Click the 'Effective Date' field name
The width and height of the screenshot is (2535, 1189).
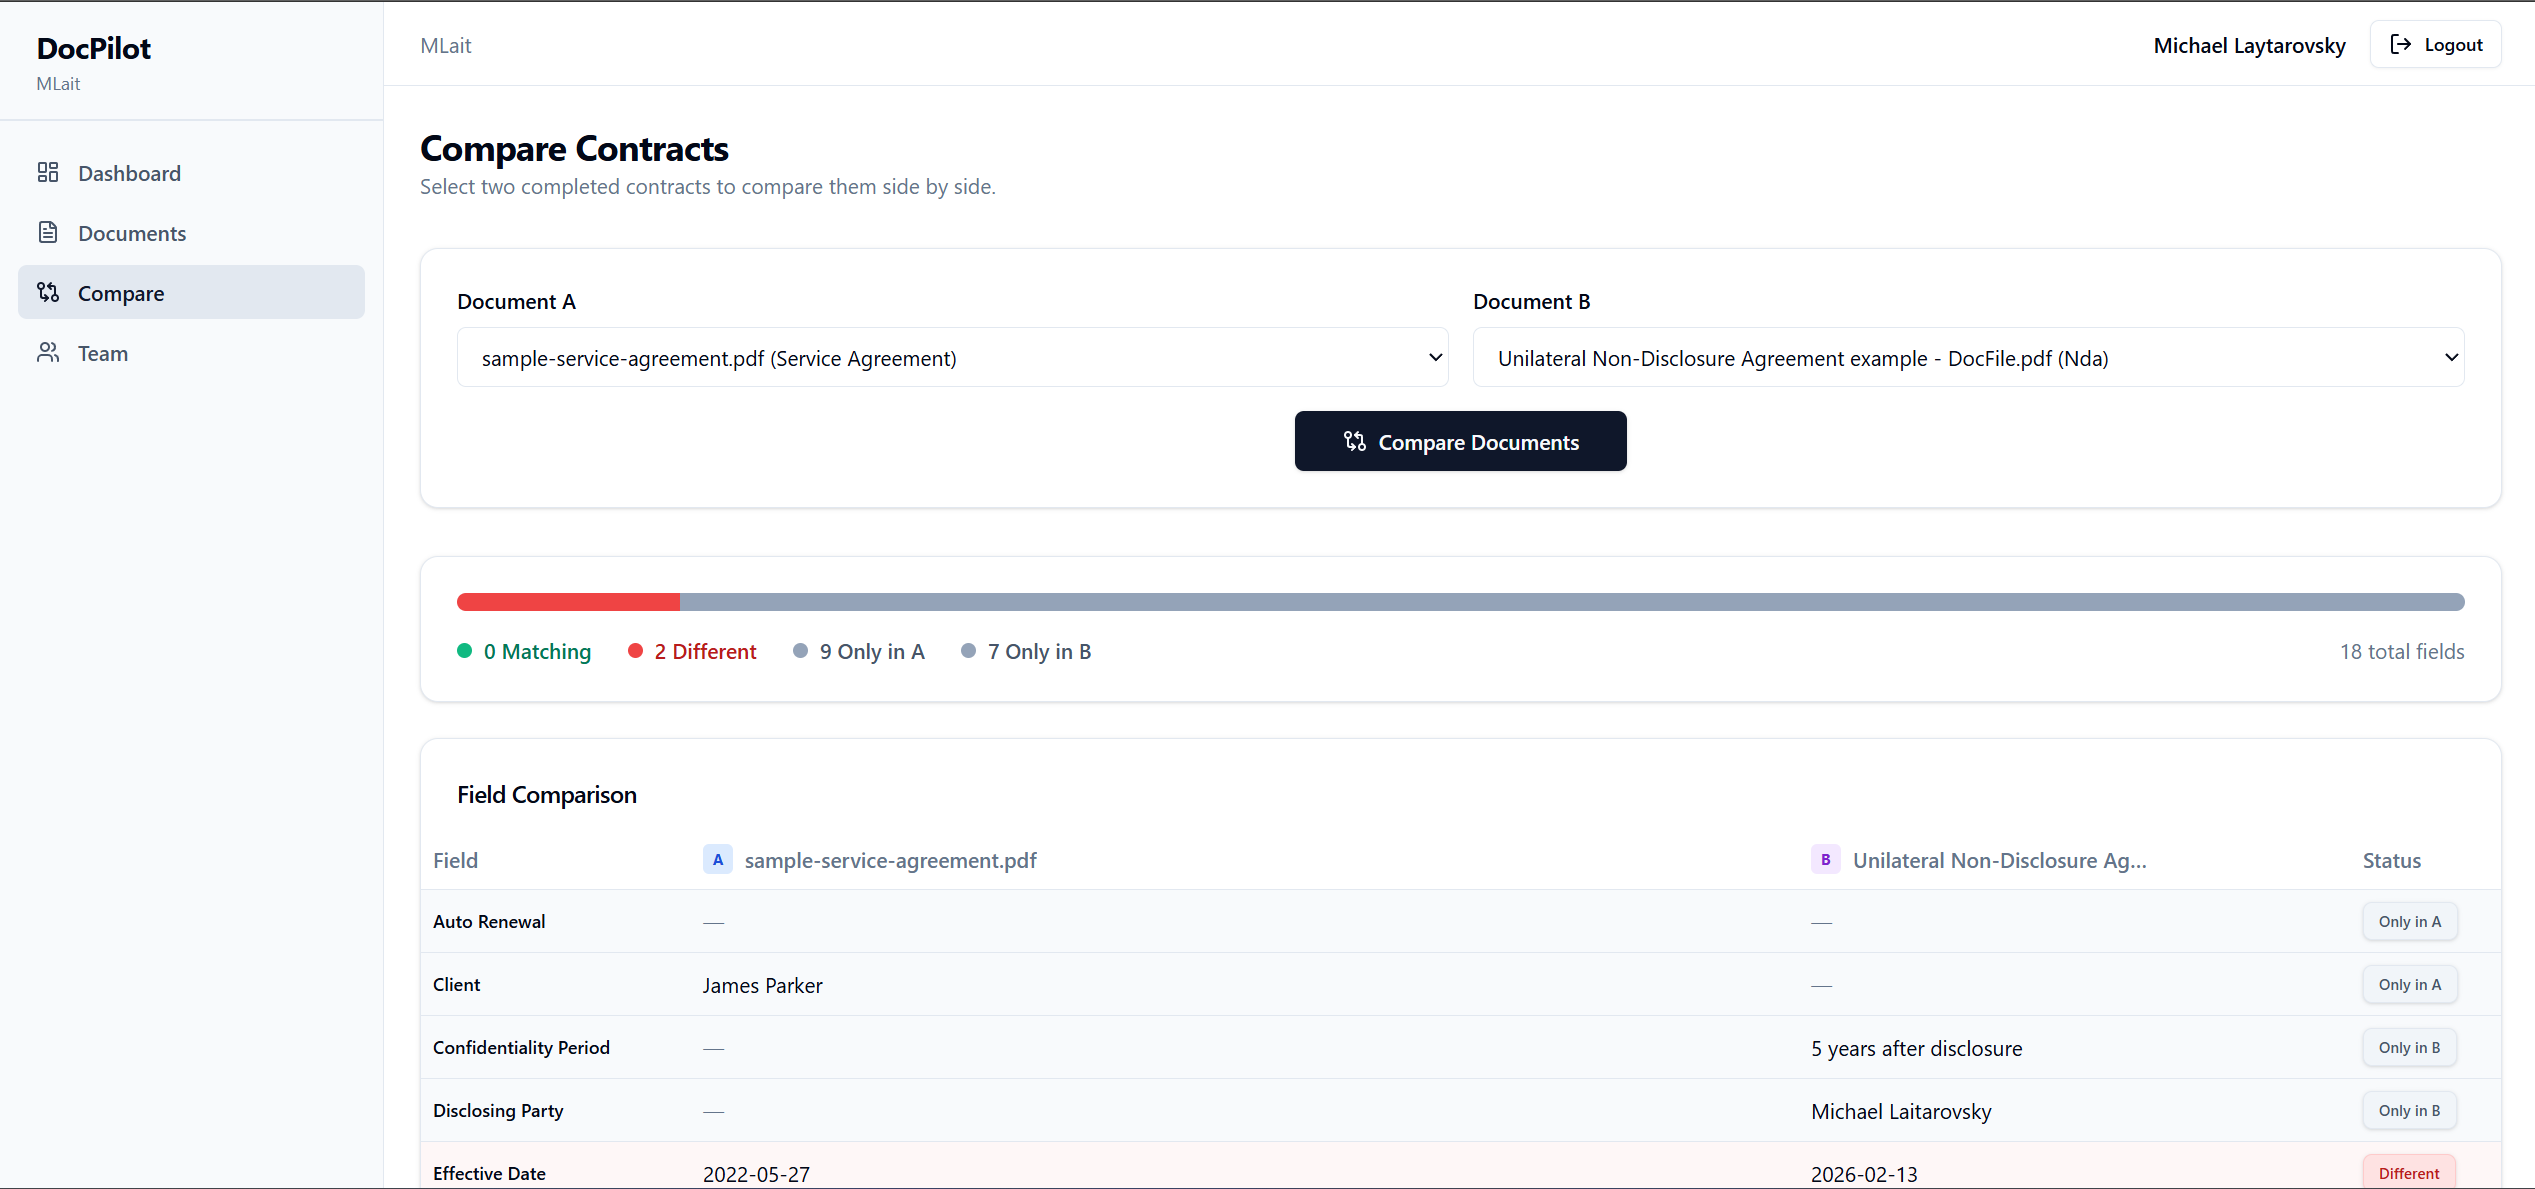pyautogui.click(x=489, y=1174)
